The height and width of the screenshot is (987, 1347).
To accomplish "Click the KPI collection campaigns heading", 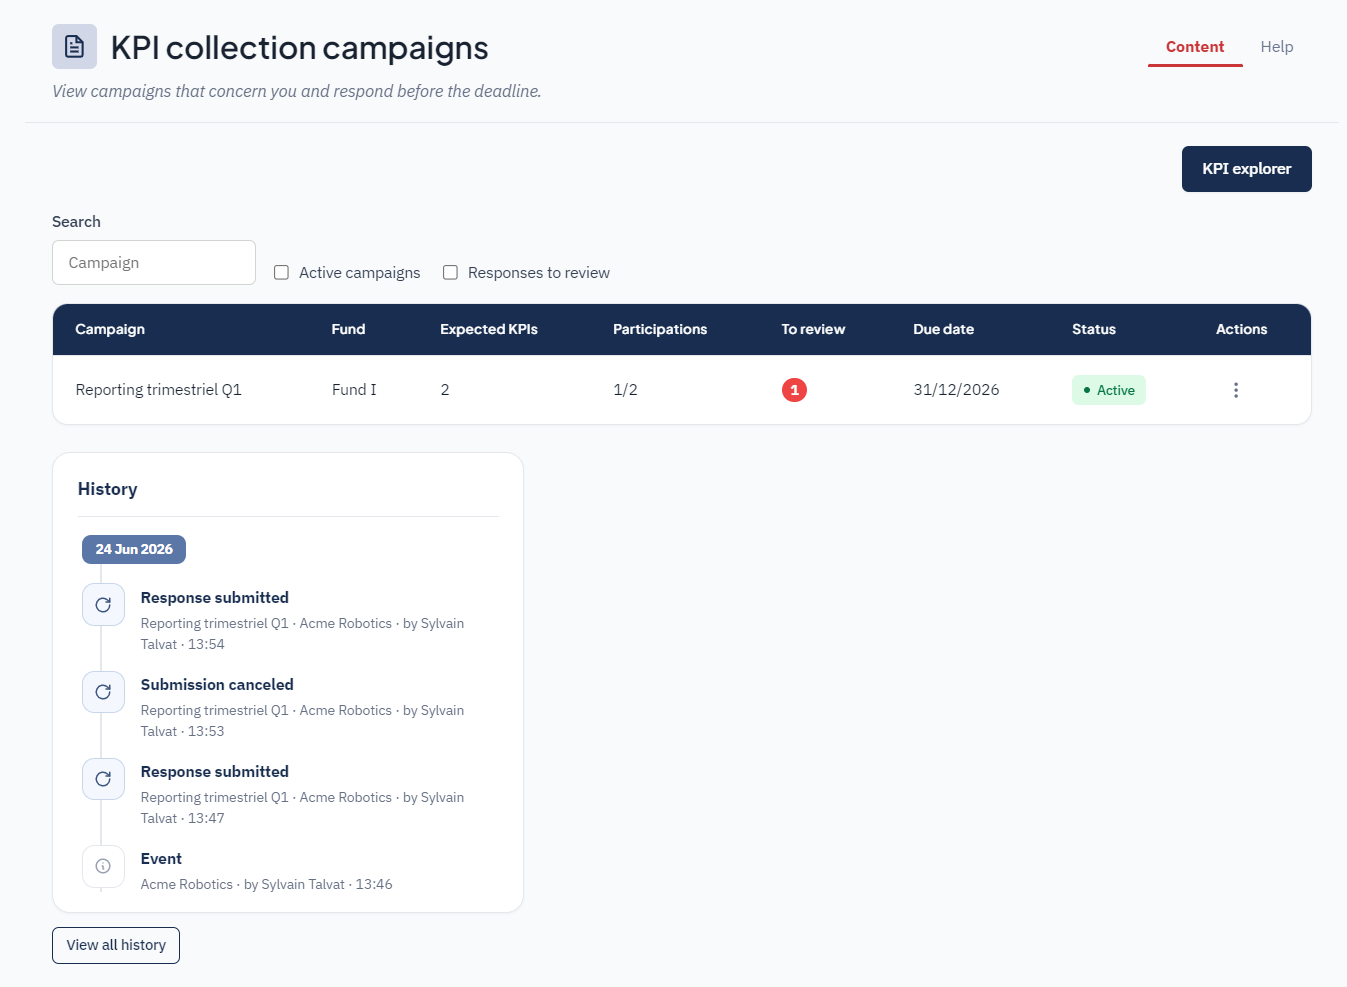I will 300,48.
